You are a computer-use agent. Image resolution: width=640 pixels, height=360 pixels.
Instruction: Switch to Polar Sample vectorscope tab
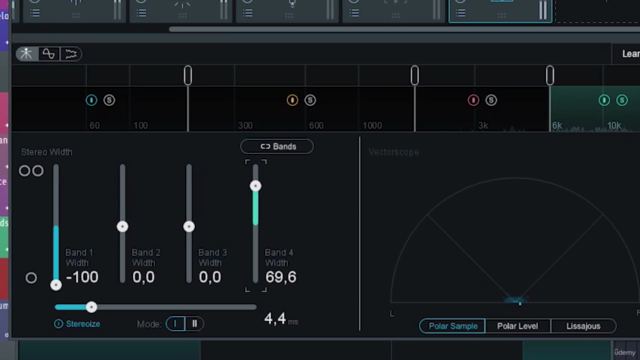pyautogui.click(x=453, y=326)
